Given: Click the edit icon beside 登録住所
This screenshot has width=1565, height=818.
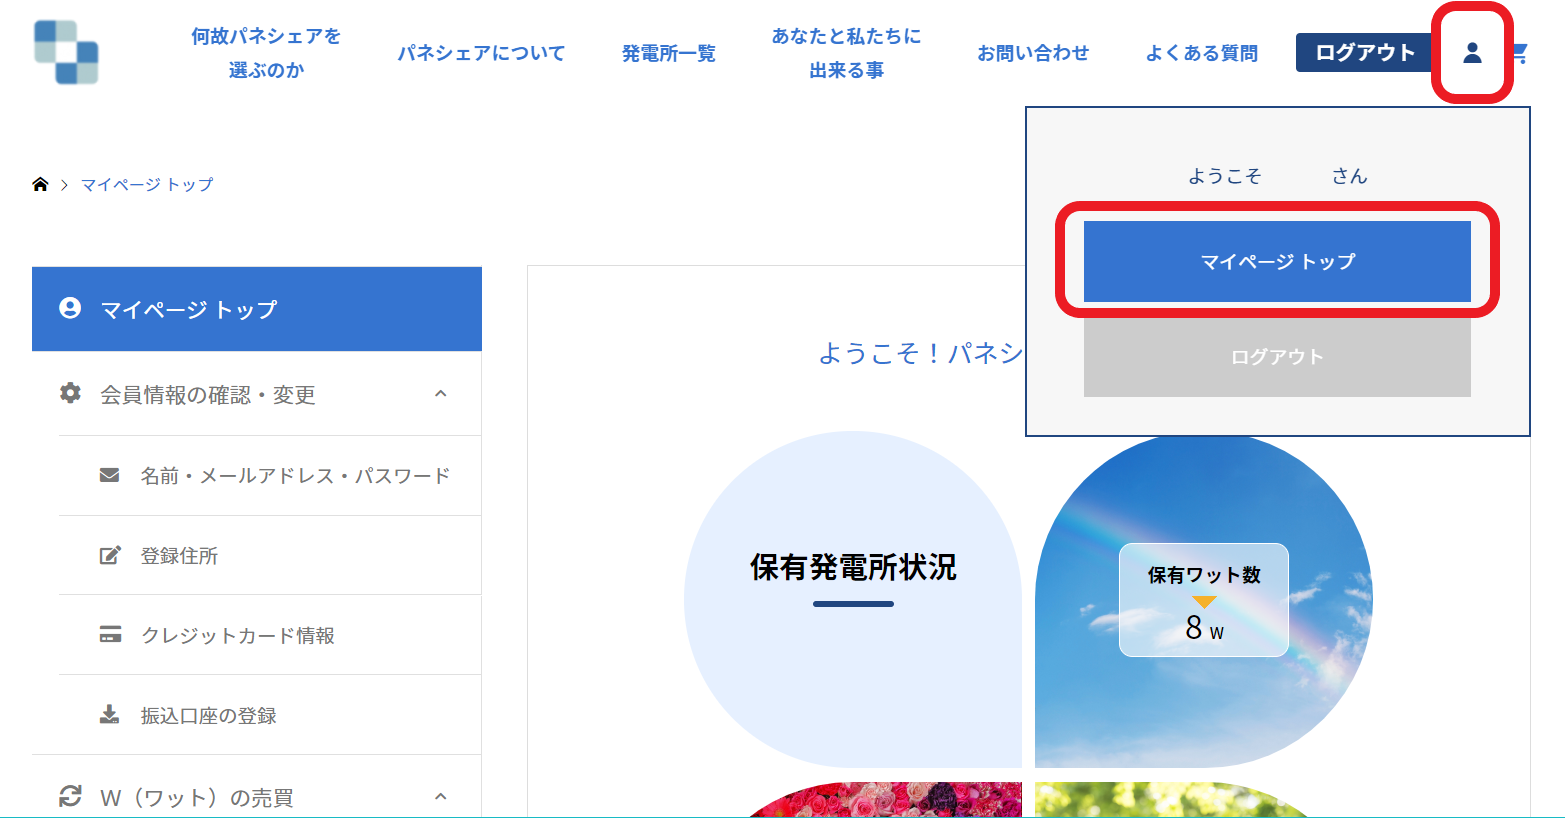Looking at the screenshot, I should point(110,555).
